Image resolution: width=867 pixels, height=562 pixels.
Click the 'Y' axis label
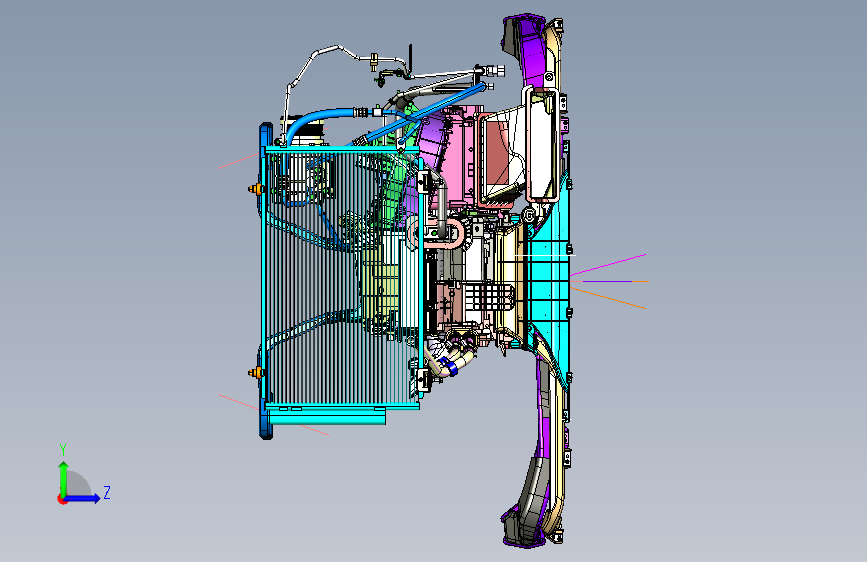(63, 449)
